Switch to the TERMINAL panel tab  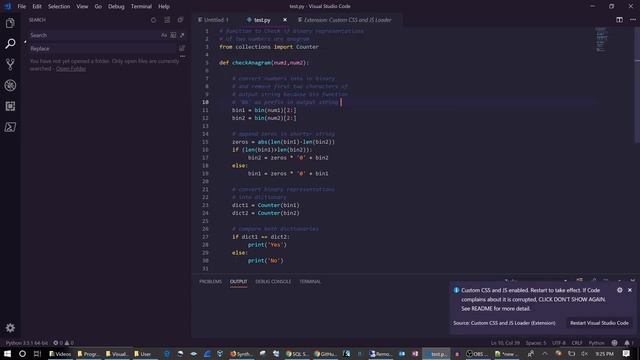[x=310, y=282]
